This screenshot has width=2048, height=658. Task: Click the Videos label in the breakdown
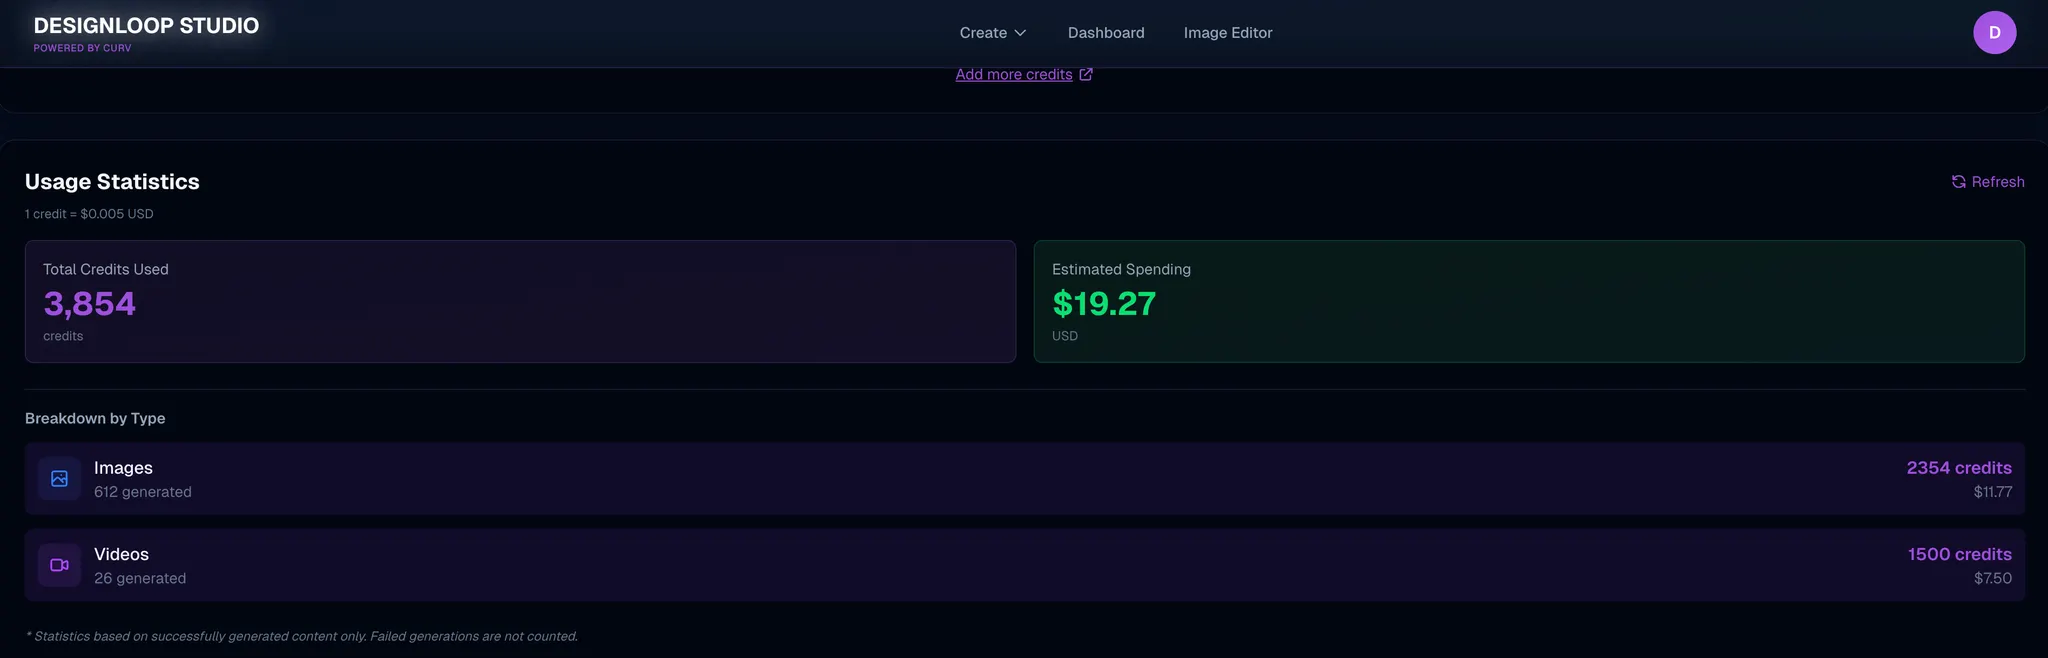(121, 554)
